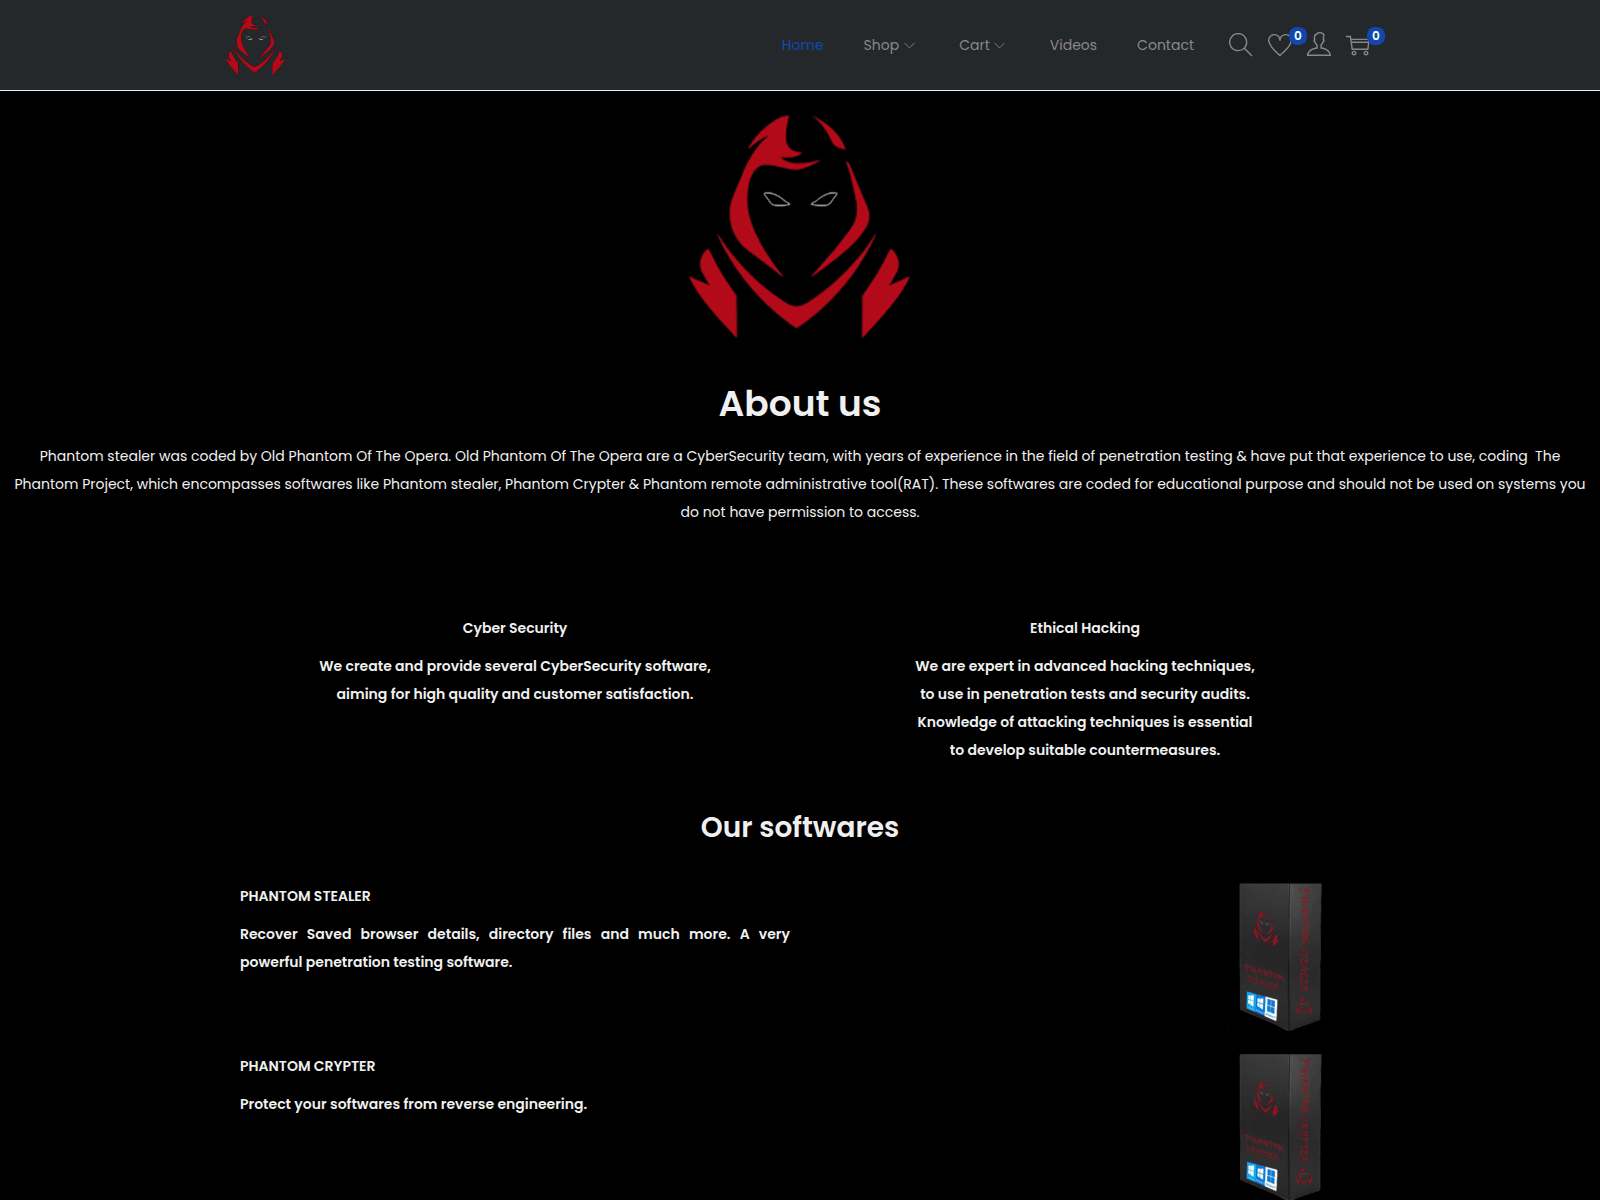1600x1200 pixels.
Task: Expand the Cart dropdown menu
Action: coord(974,45)
